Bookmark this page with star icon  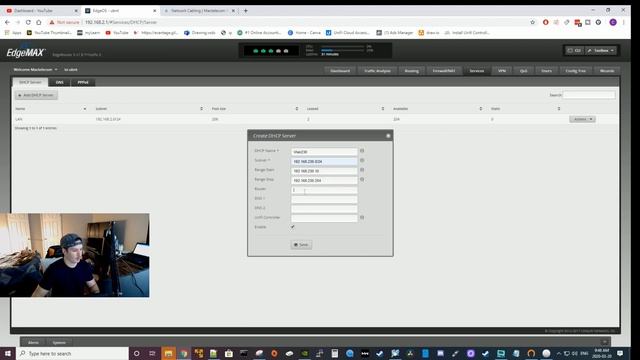(533, 22)
